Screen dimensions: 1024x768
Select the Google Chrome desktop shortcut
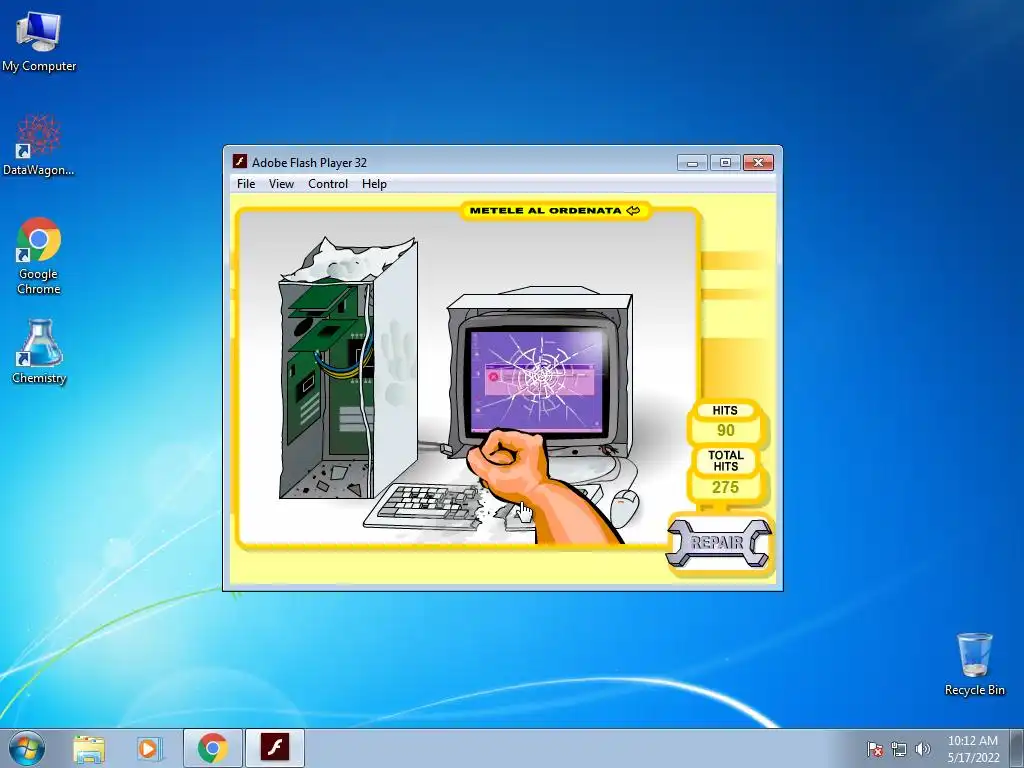39,255
